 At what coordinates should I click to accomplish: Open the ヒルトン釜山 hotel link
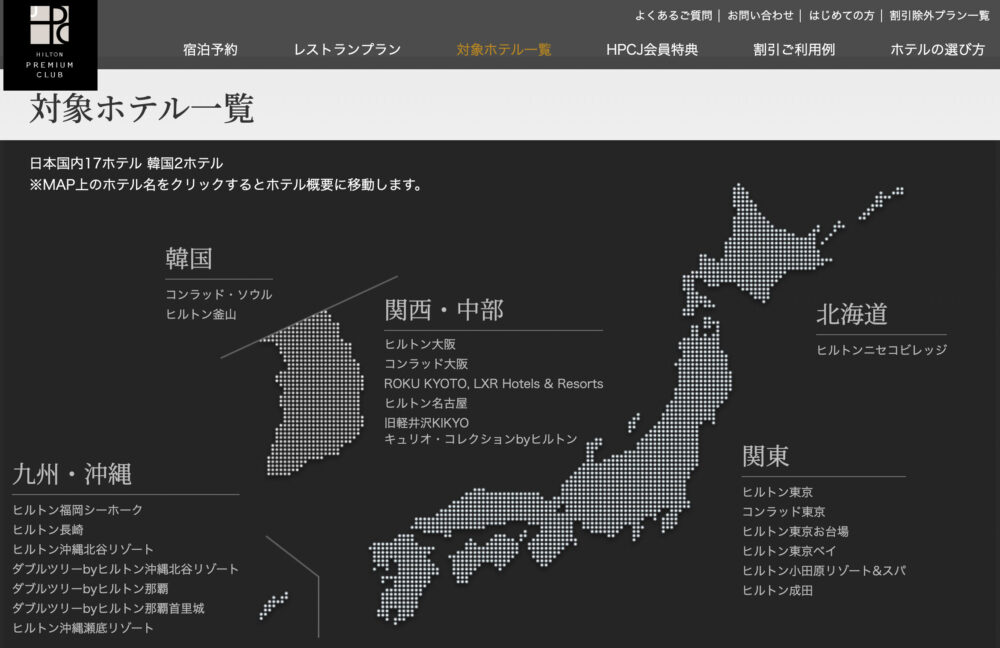point(201,314)
